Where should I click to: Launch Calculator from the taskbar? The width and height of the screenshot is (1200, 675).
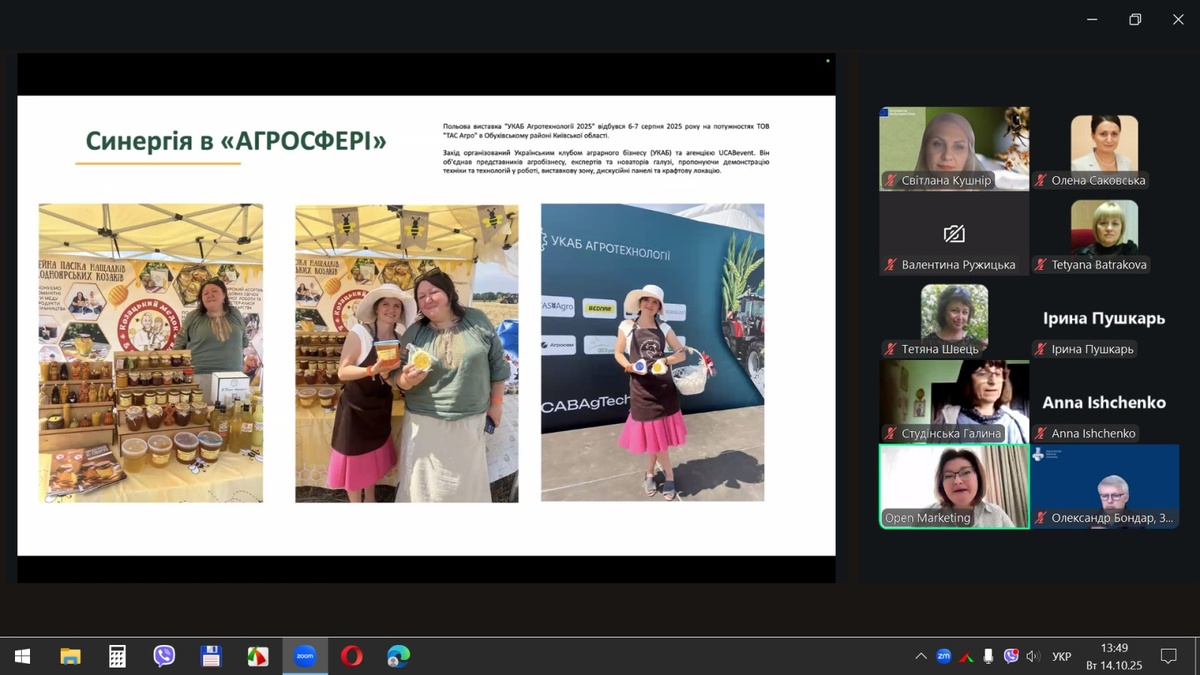pyautogui.click(x=117, y=656)
